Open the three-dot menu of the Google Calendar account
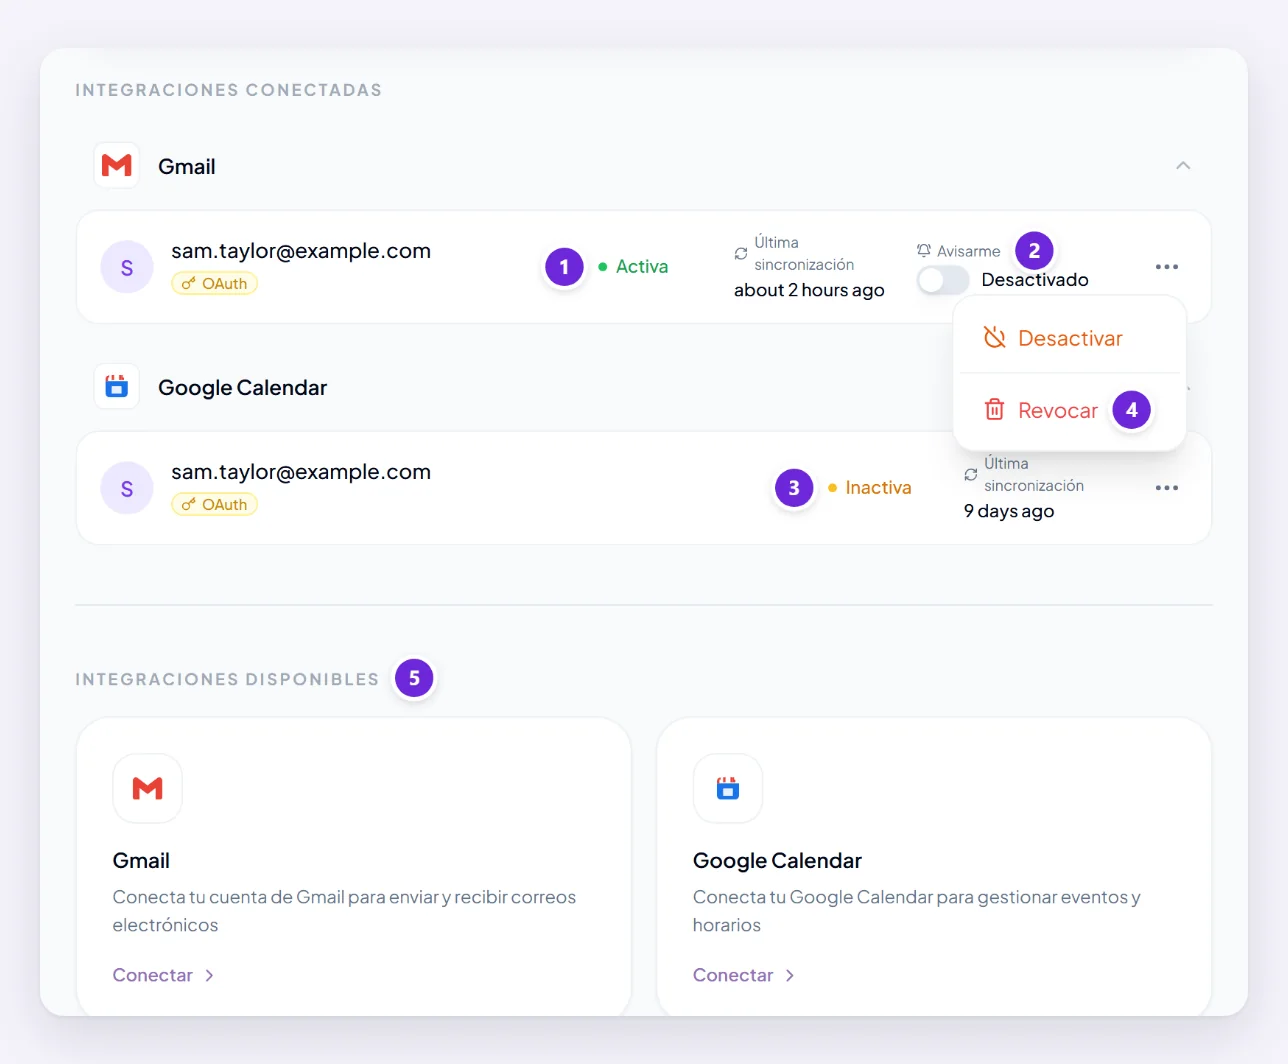This screenshot has width=1288, height=1064. (x=1166, y=488)
